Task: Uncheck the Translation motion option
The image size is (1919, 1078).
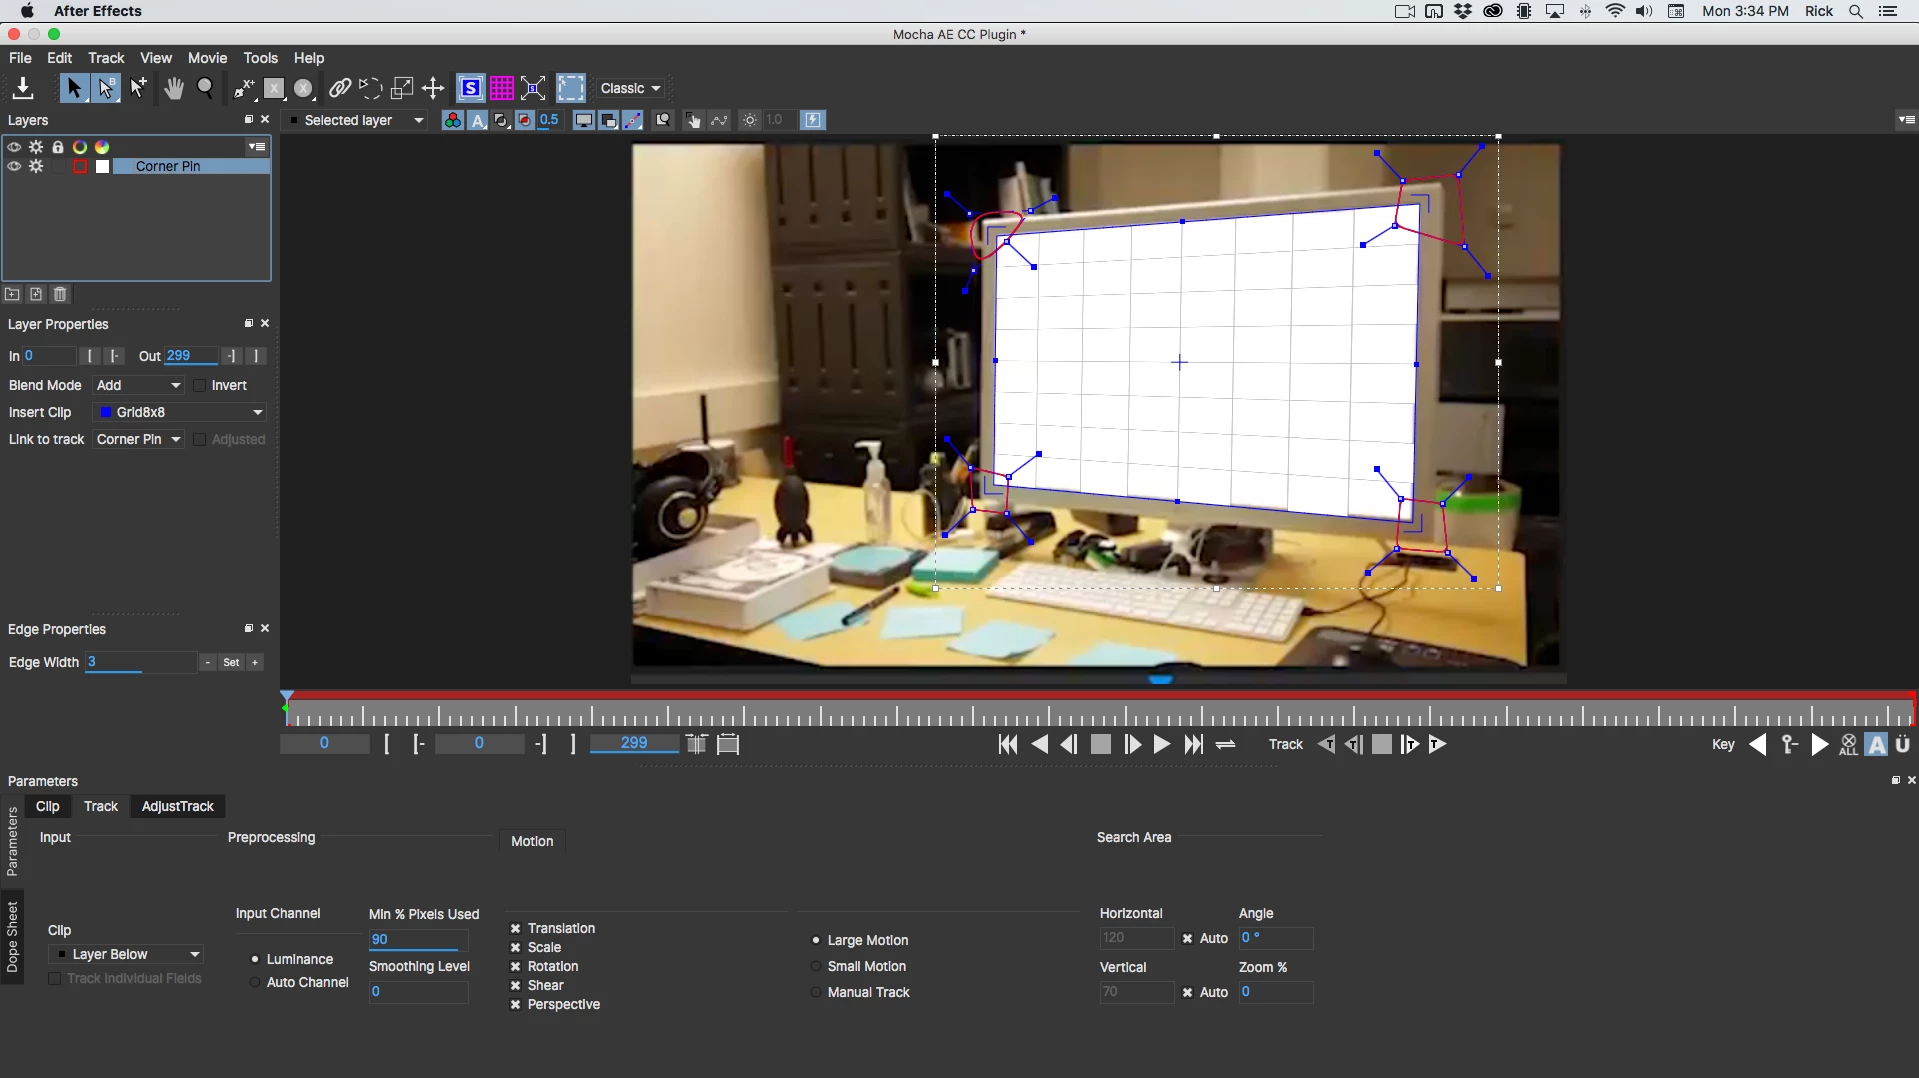Action: tap(515, 928)
